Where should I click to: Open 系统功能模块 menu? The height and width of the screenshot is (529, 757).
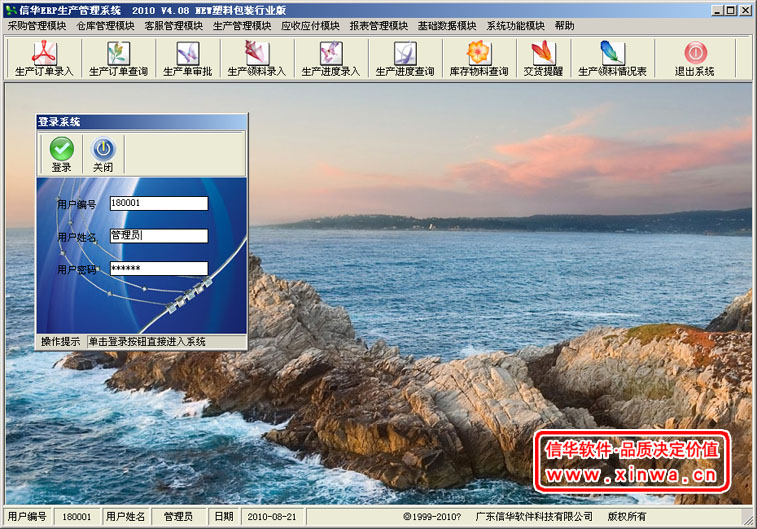pos(515,26)
